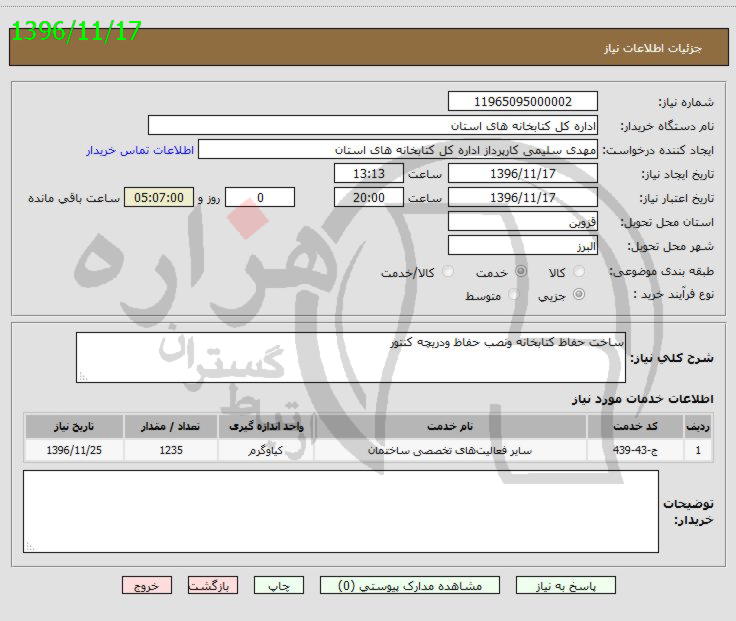Screen dimensions: 736x621
Task: Click the validity time field 20:00
Action: 369,197
